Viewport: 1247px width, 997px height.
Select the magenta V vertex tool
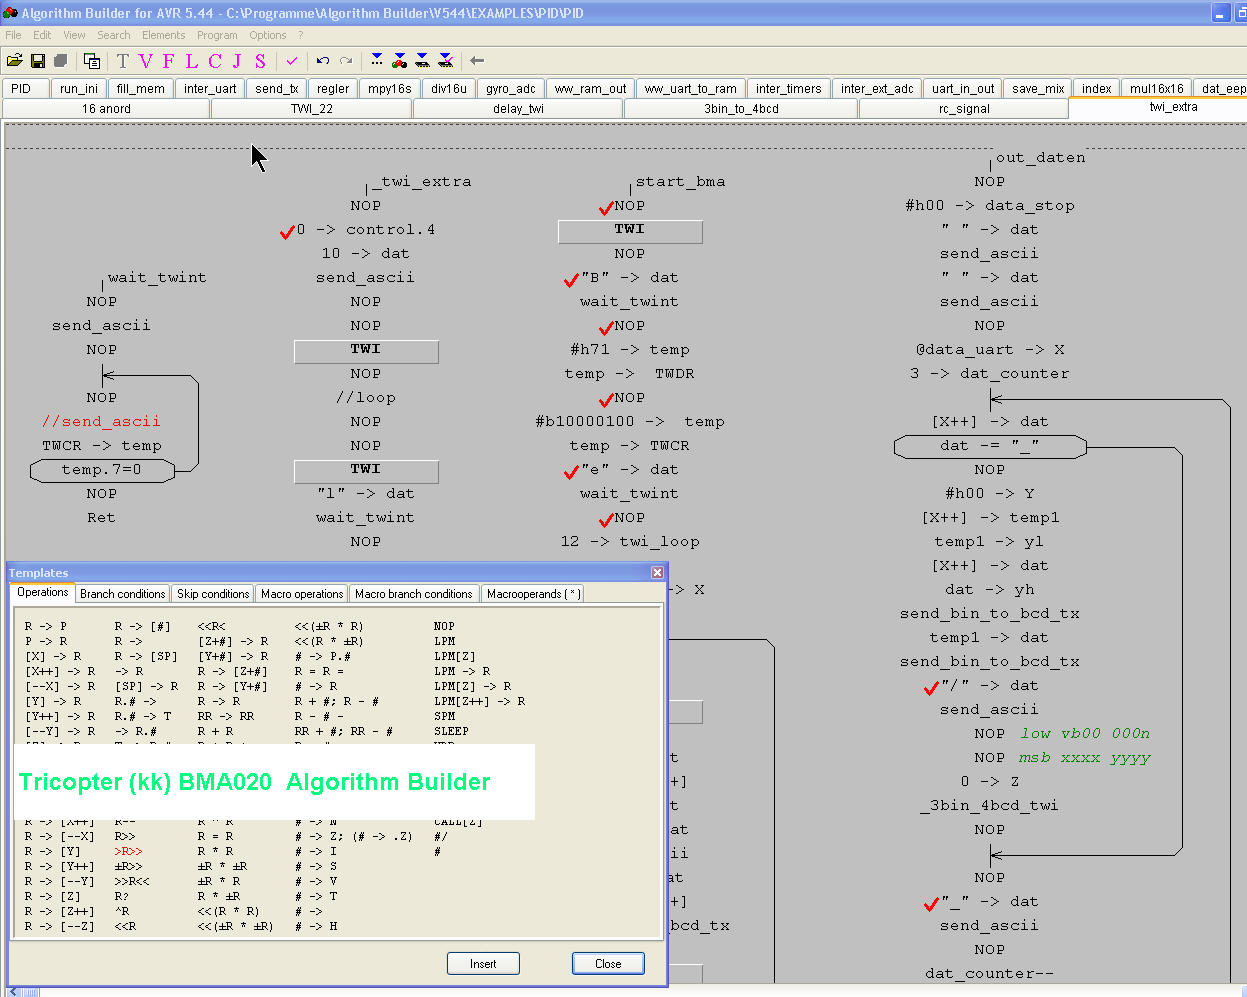pos(146,61)
